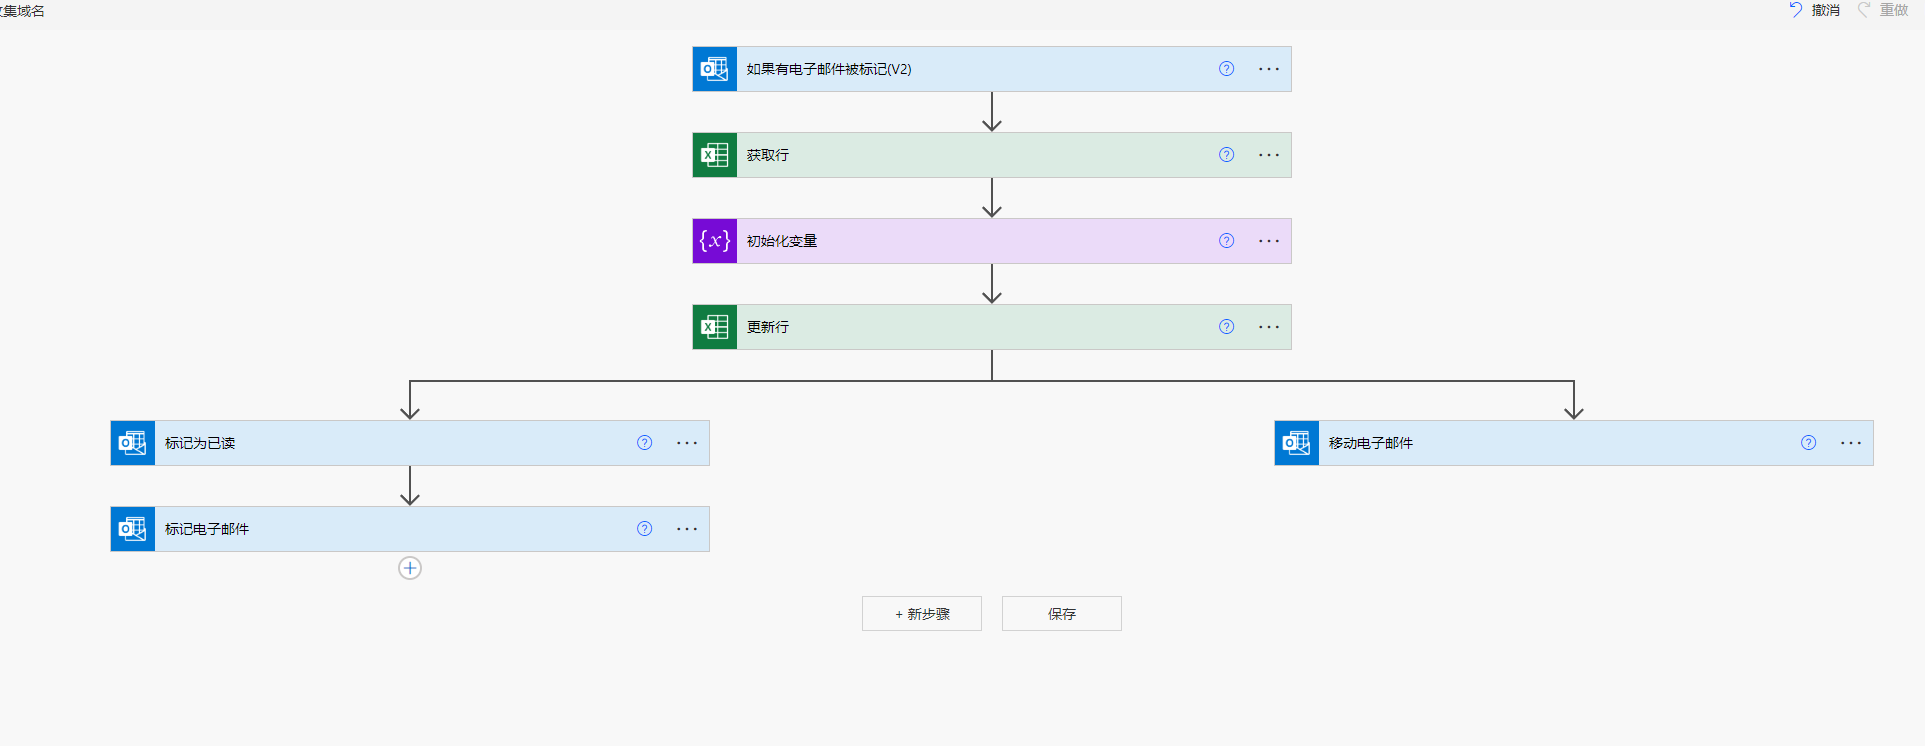Open help for 移动电子邮件 step
1925x746 pixels.
(1809, 443)
